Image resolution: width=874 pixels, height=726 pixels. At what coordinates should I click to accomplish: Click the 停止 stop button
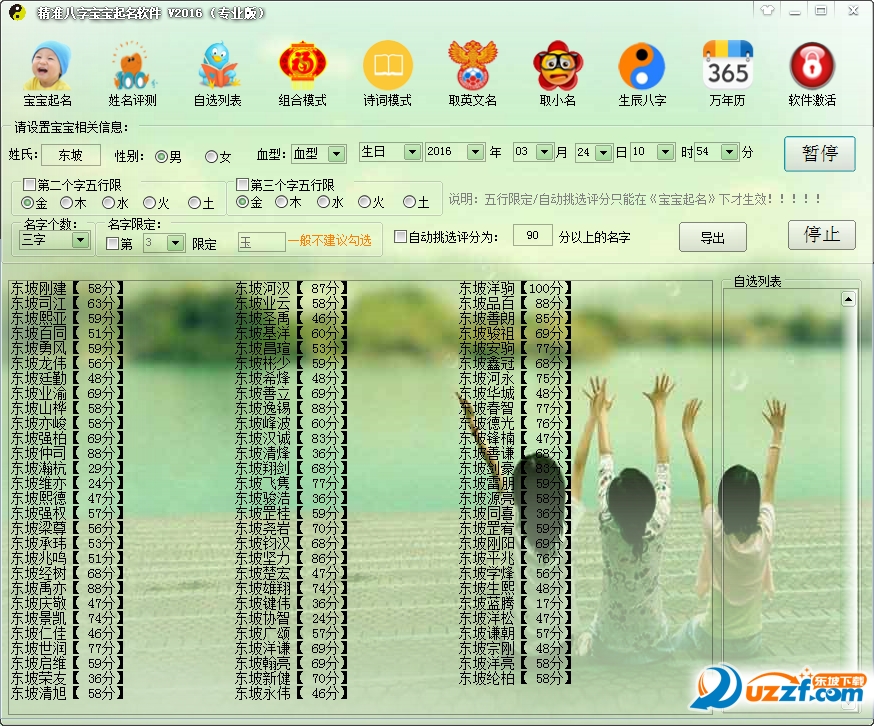(822, 235)
